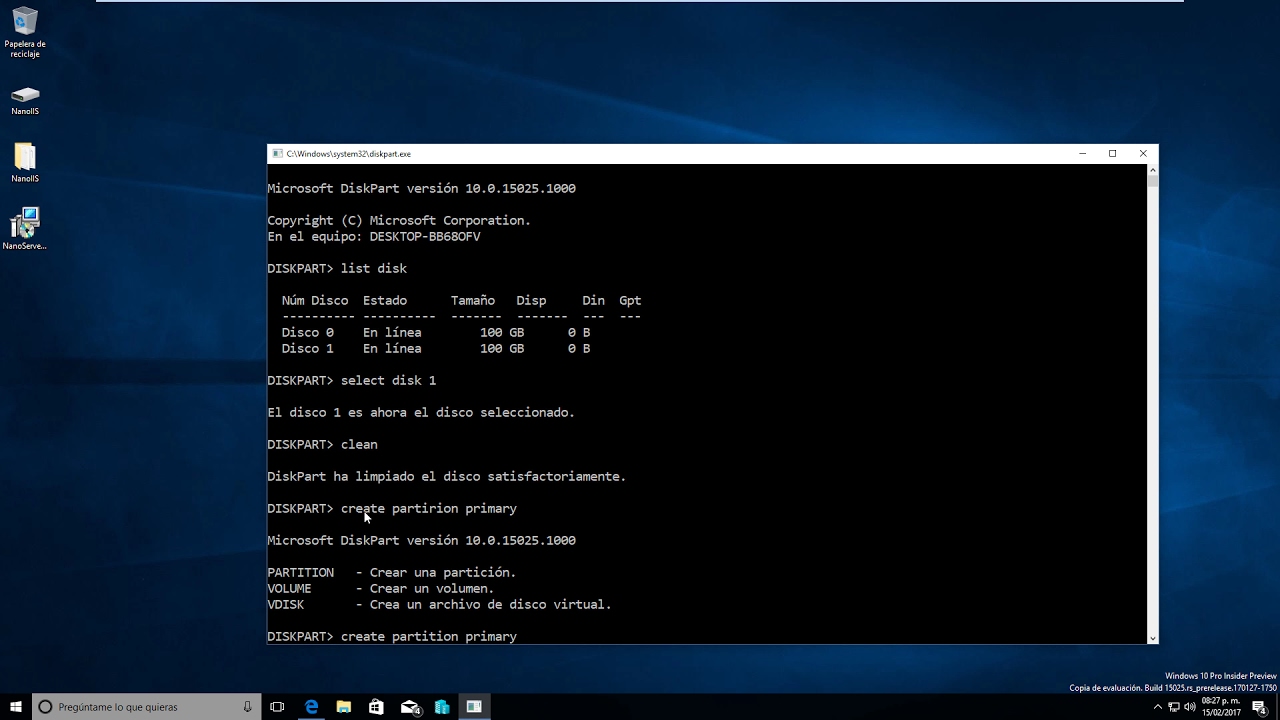Image resolution: width=1280 pixels, height=720 pixels.
Task: Click 'El disco 1 es ahora el disco seleccionado.'
Action: click(421, 413)
